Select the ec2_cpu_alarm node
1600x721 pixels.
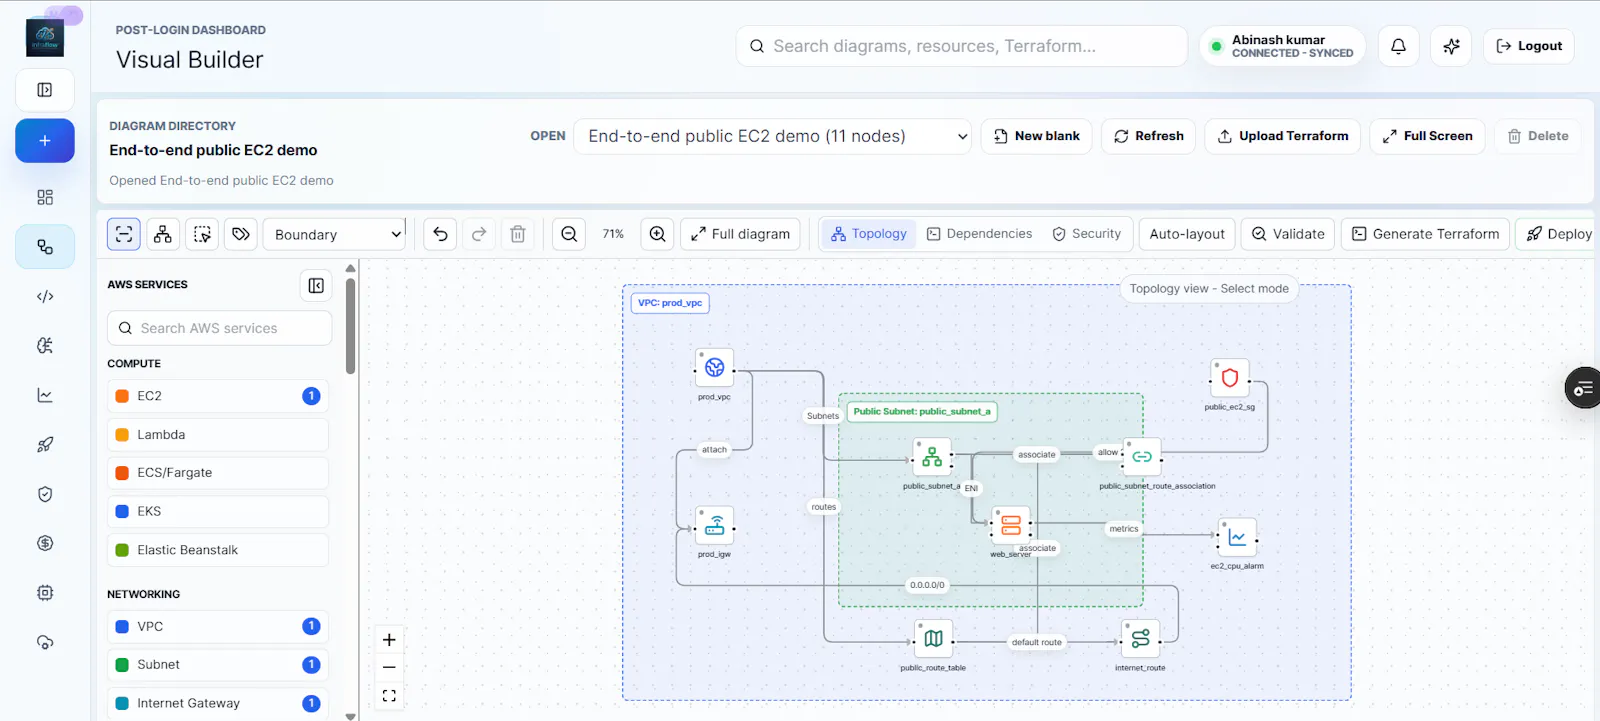[1237, 538]
